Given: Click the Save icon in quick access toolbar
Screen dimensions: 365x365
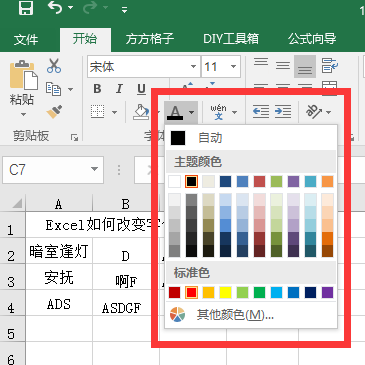Looking at the screenshot, I should (x=26, y=8).
